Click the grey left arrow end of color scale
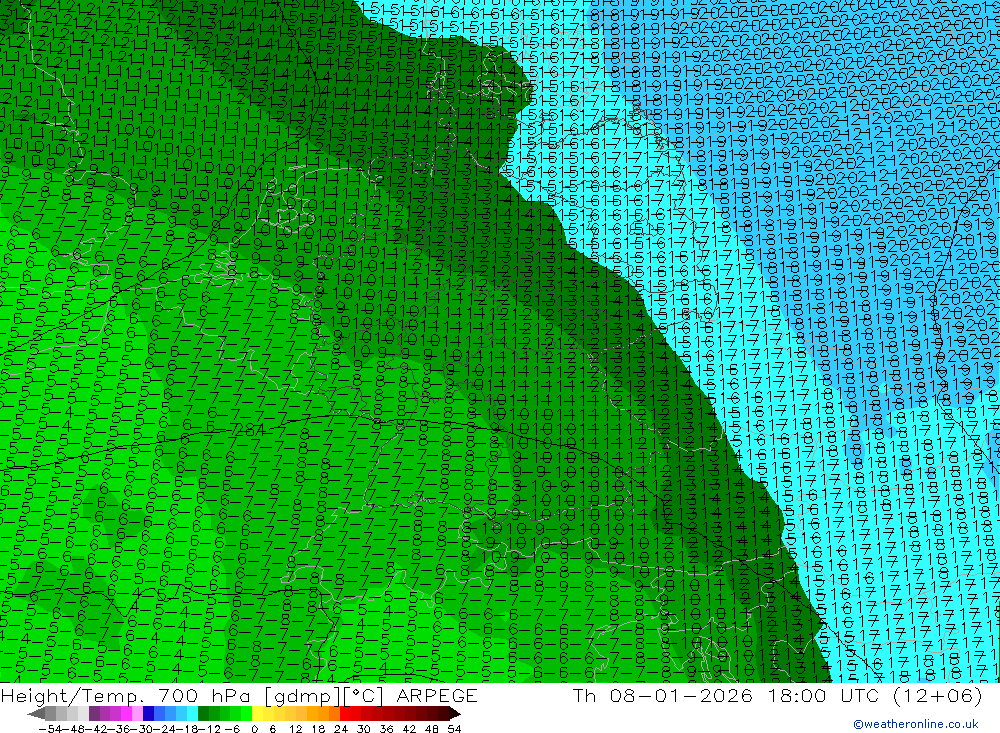 click(x=36, y=713)
